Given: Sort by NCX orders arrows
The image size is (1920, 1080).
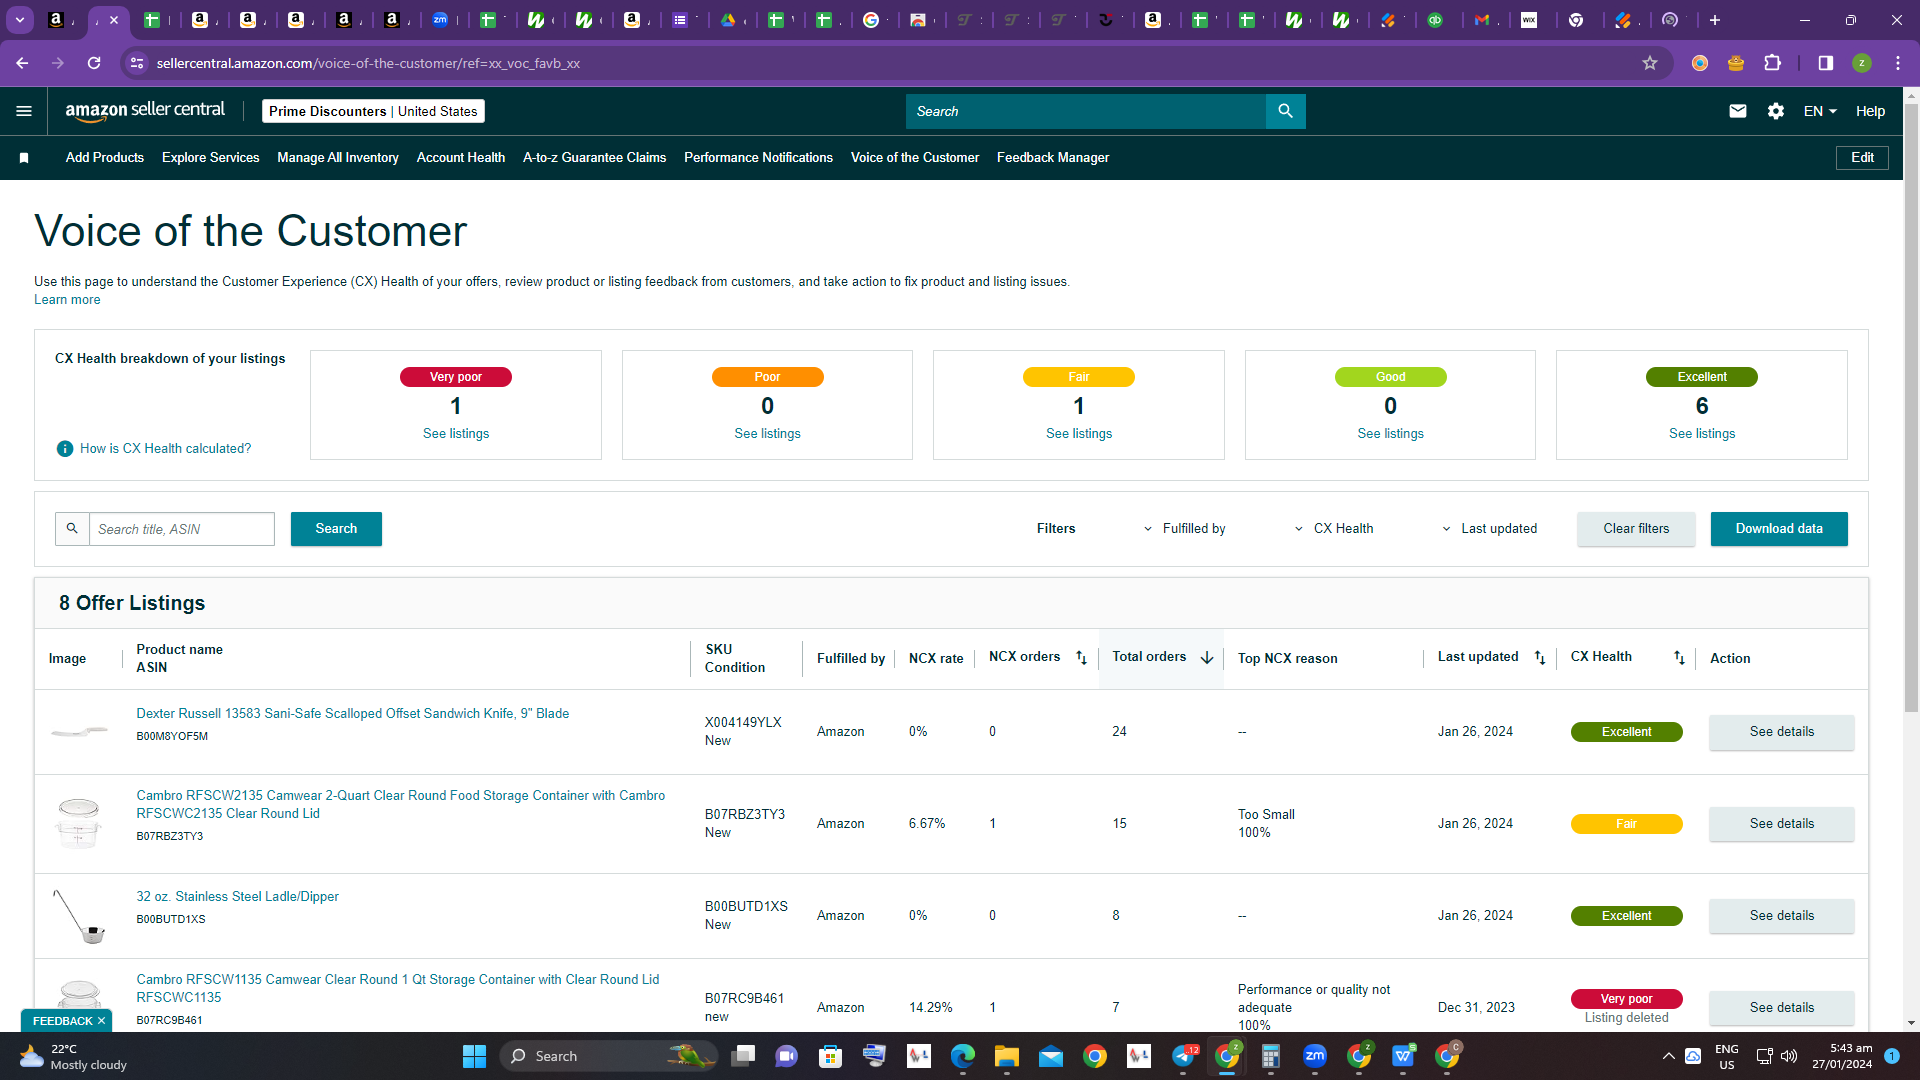Looking at the screenshot, I should [1081, 658].
